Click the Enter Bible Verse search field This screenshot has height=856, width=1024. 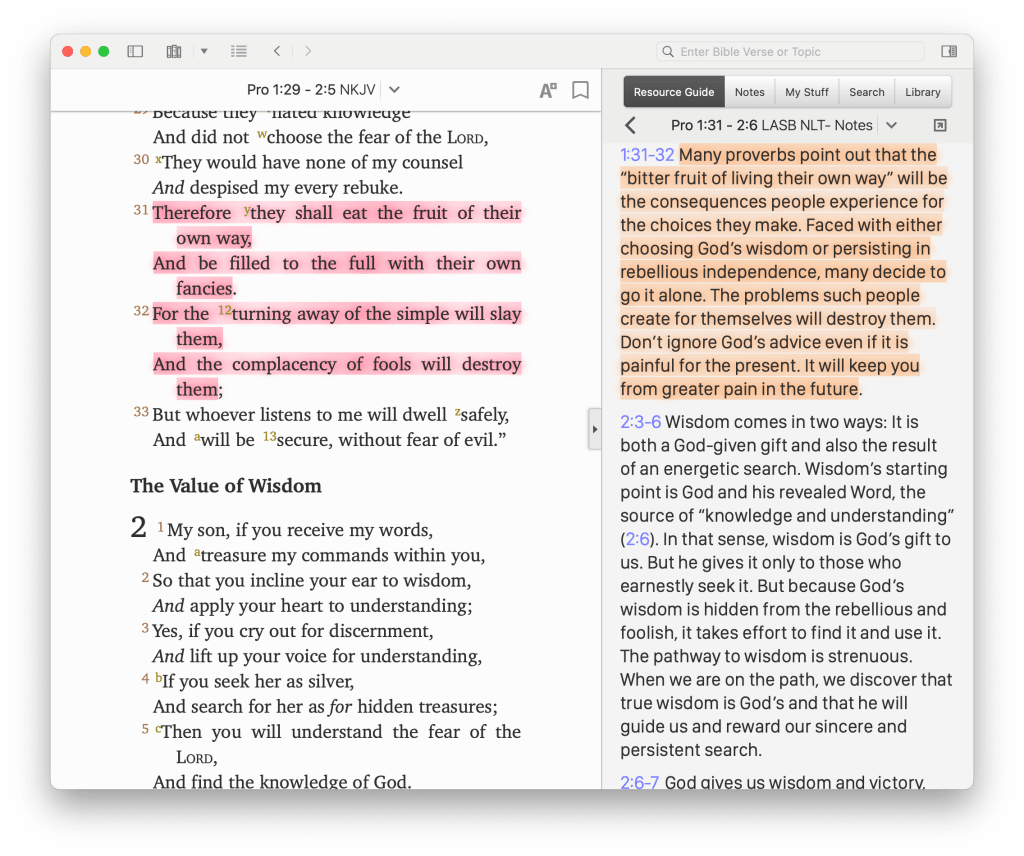790,51
